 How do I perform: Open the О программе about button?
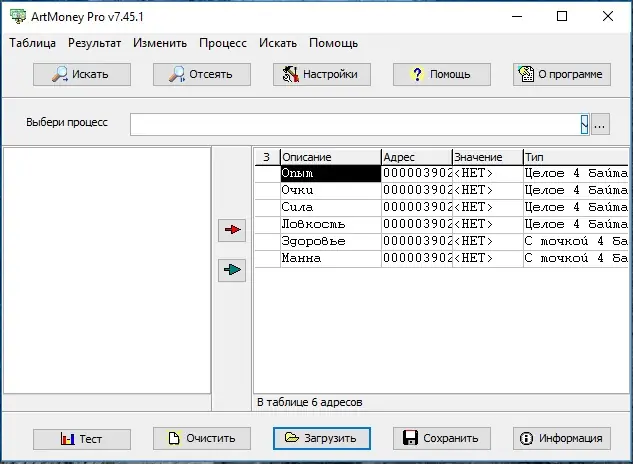point(562,74)
